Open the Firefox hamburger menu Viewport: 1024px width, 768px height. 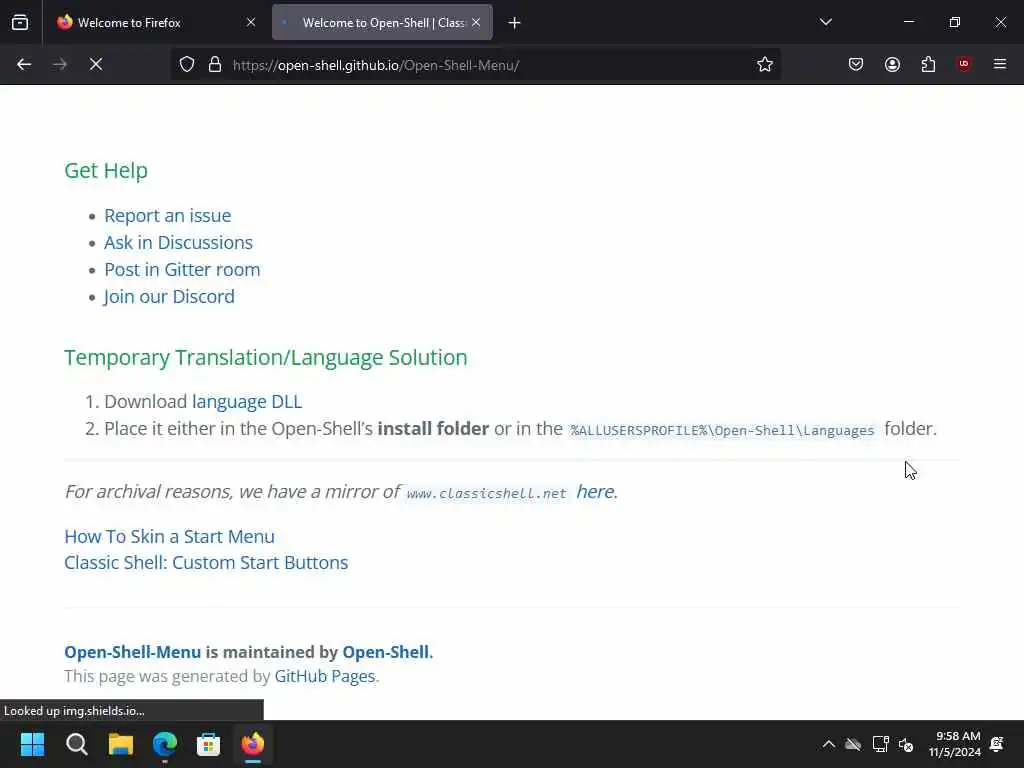pyautogui.click(x=1000, y=64)
